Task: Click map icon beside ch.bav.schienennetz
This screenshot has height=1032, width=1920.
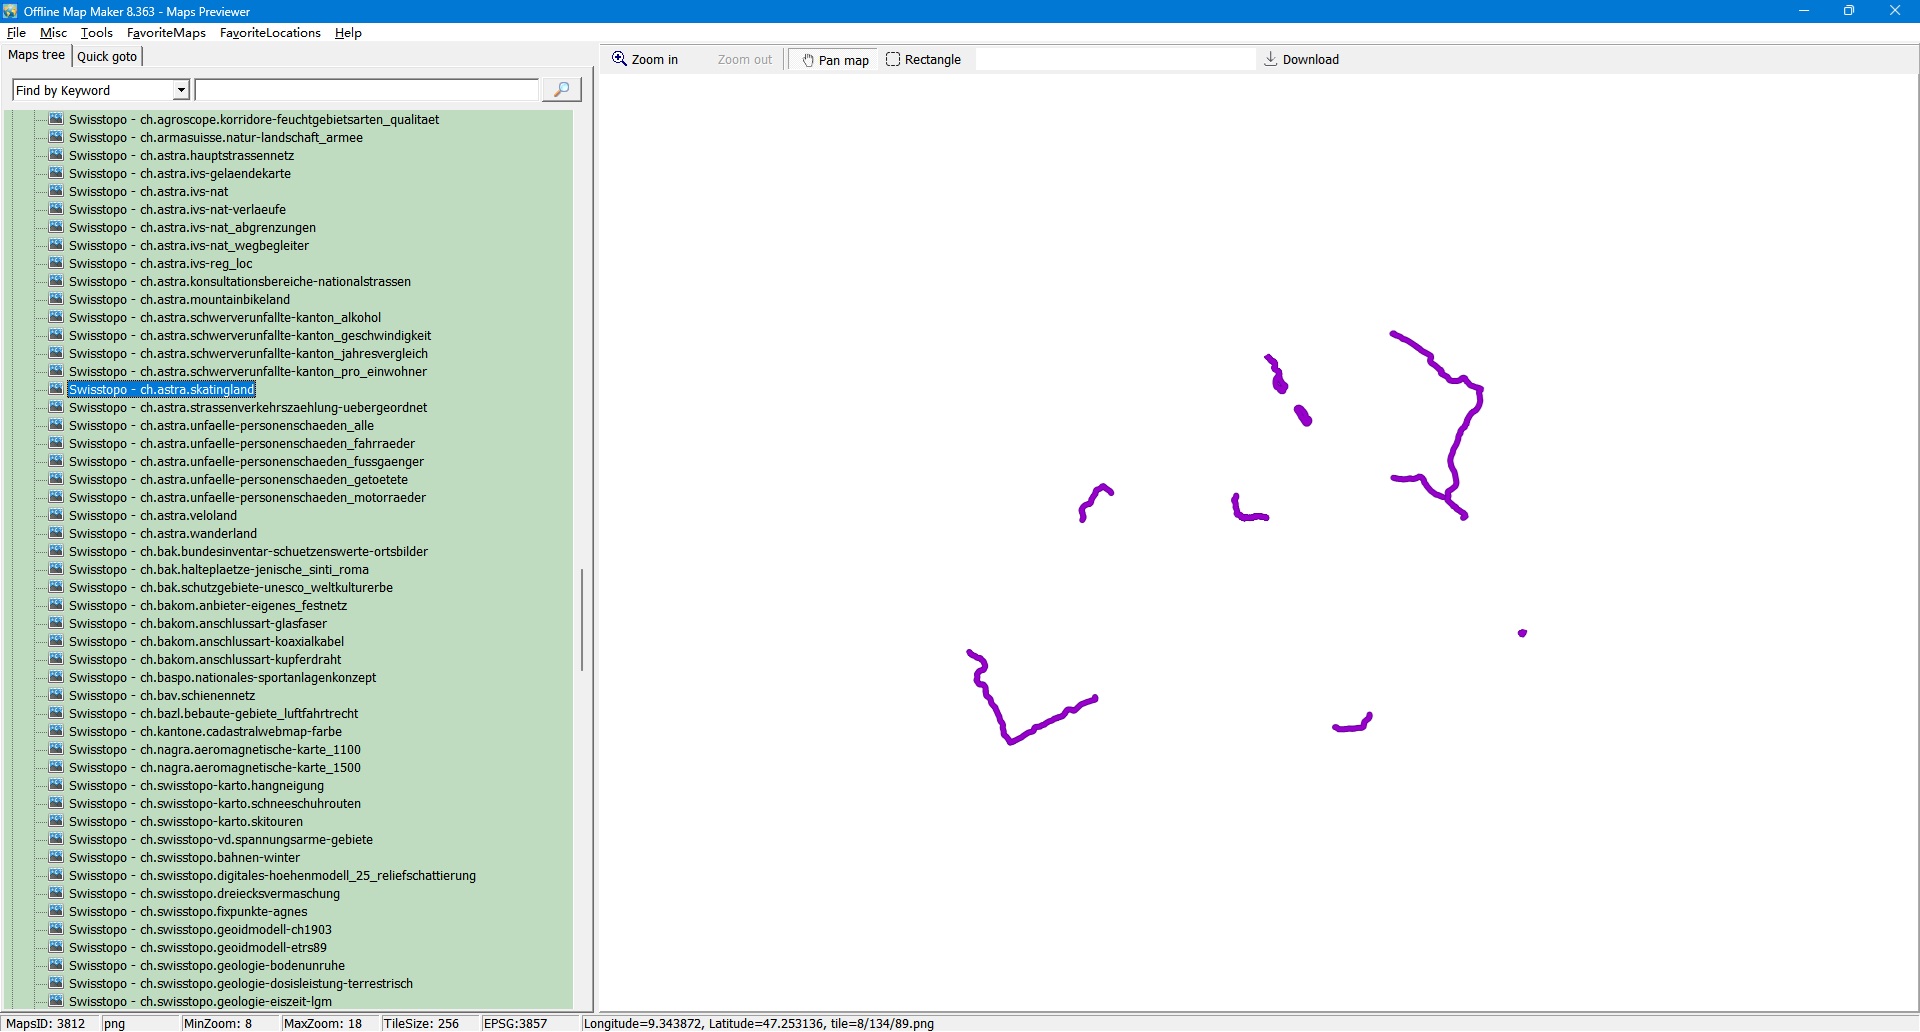Action: 57,695
